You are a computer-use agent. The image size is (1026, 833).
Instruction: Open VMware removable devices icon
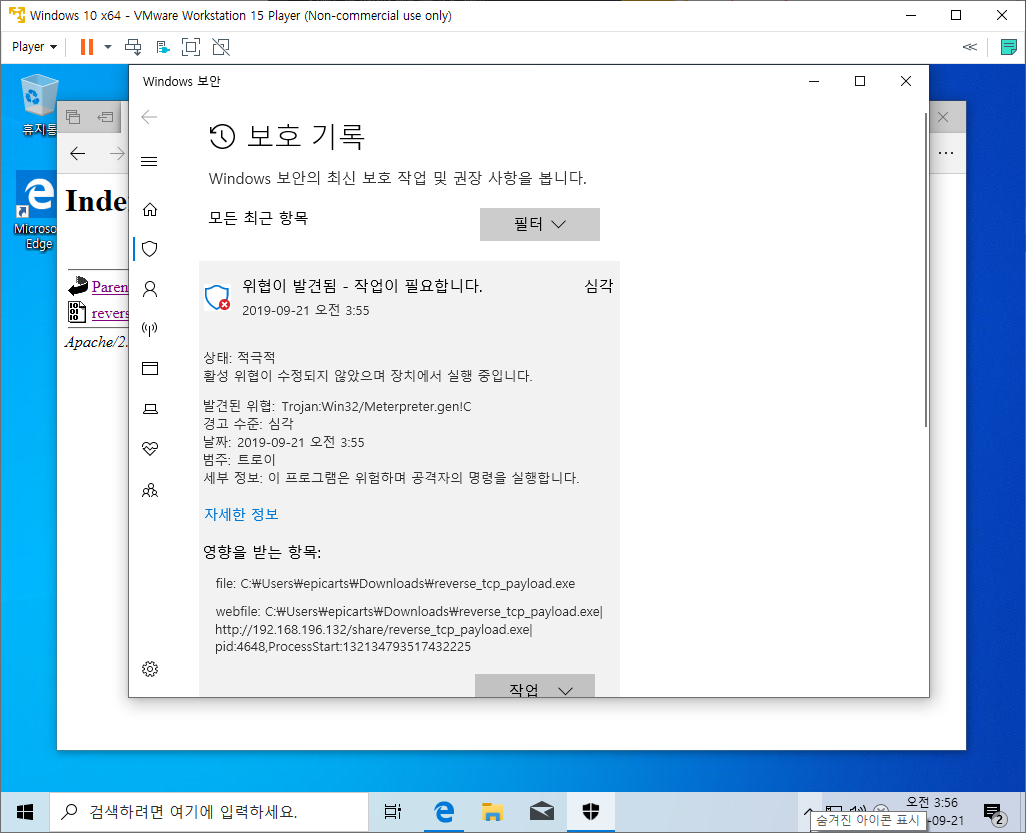tap(162, 47)
